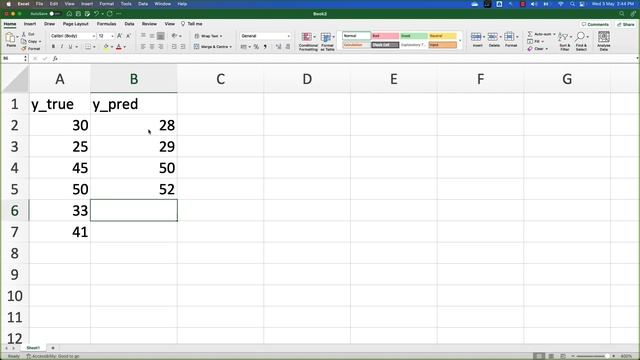The image size is (640, 360).
Task: Expand the cell styles gallery arrow
Action: point(460,41)
